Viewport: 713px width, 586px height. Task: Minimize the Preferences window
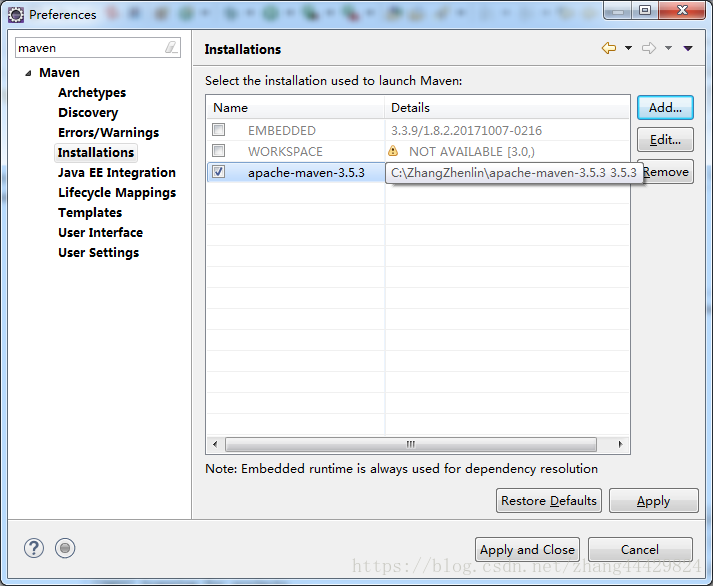(618, 10)
